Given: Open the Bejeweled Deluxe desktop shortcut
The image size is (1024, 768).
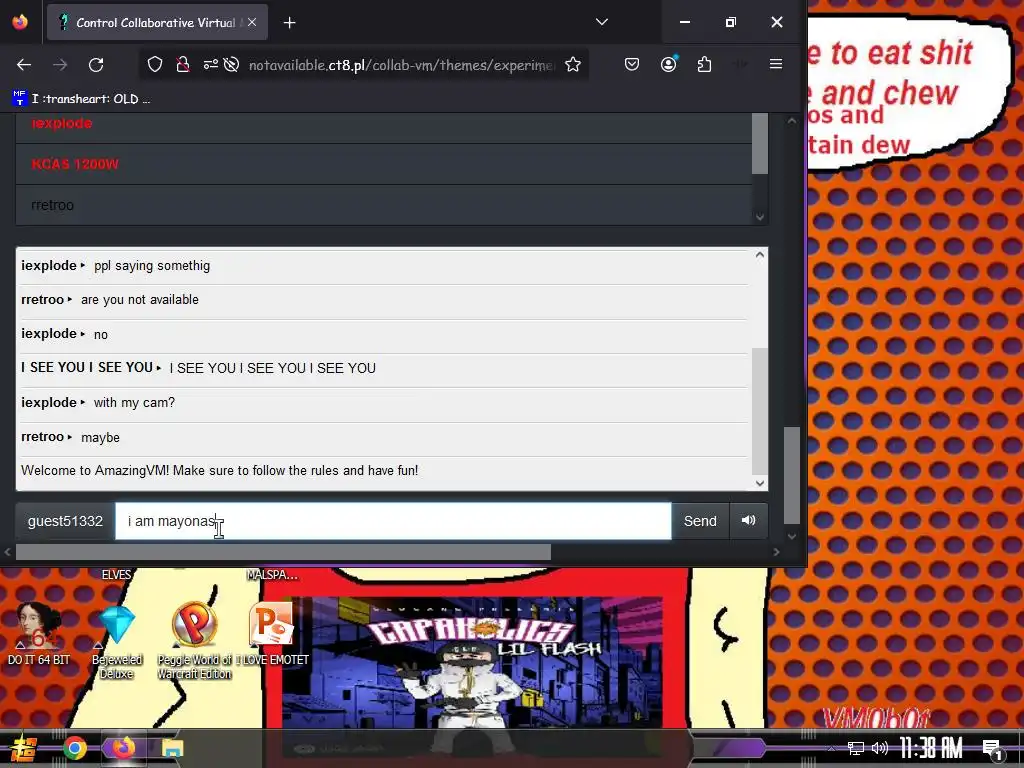Looking at the screenshot, I should pos(116,641).
